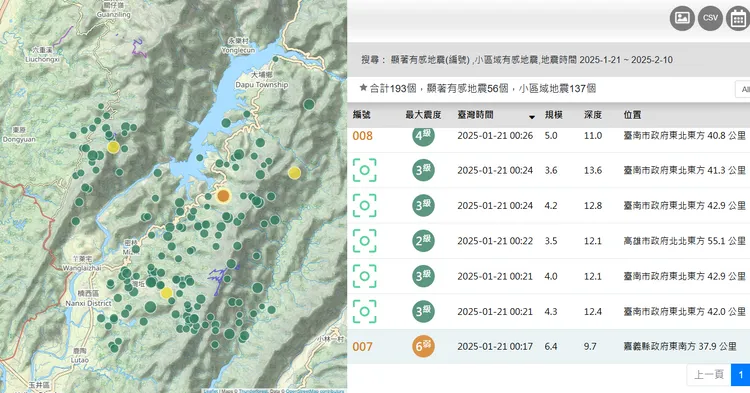750x393 pixels.
Task: Locate the 00:24 magnitude 4.2 quake on map
Action: pos(364,206)
